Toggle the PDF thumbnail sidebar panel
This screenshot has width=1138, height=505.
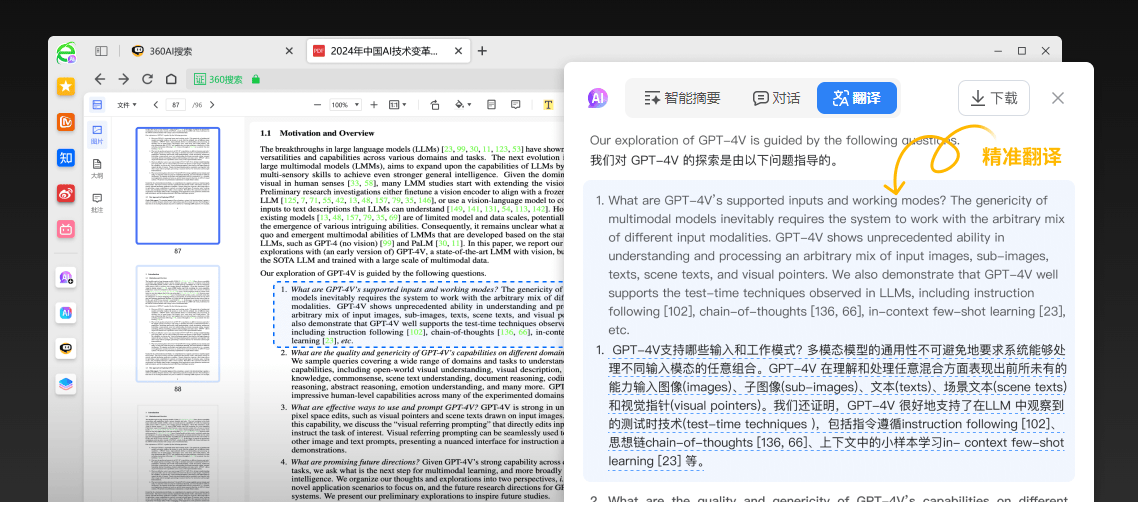click(x=97, y=105)
